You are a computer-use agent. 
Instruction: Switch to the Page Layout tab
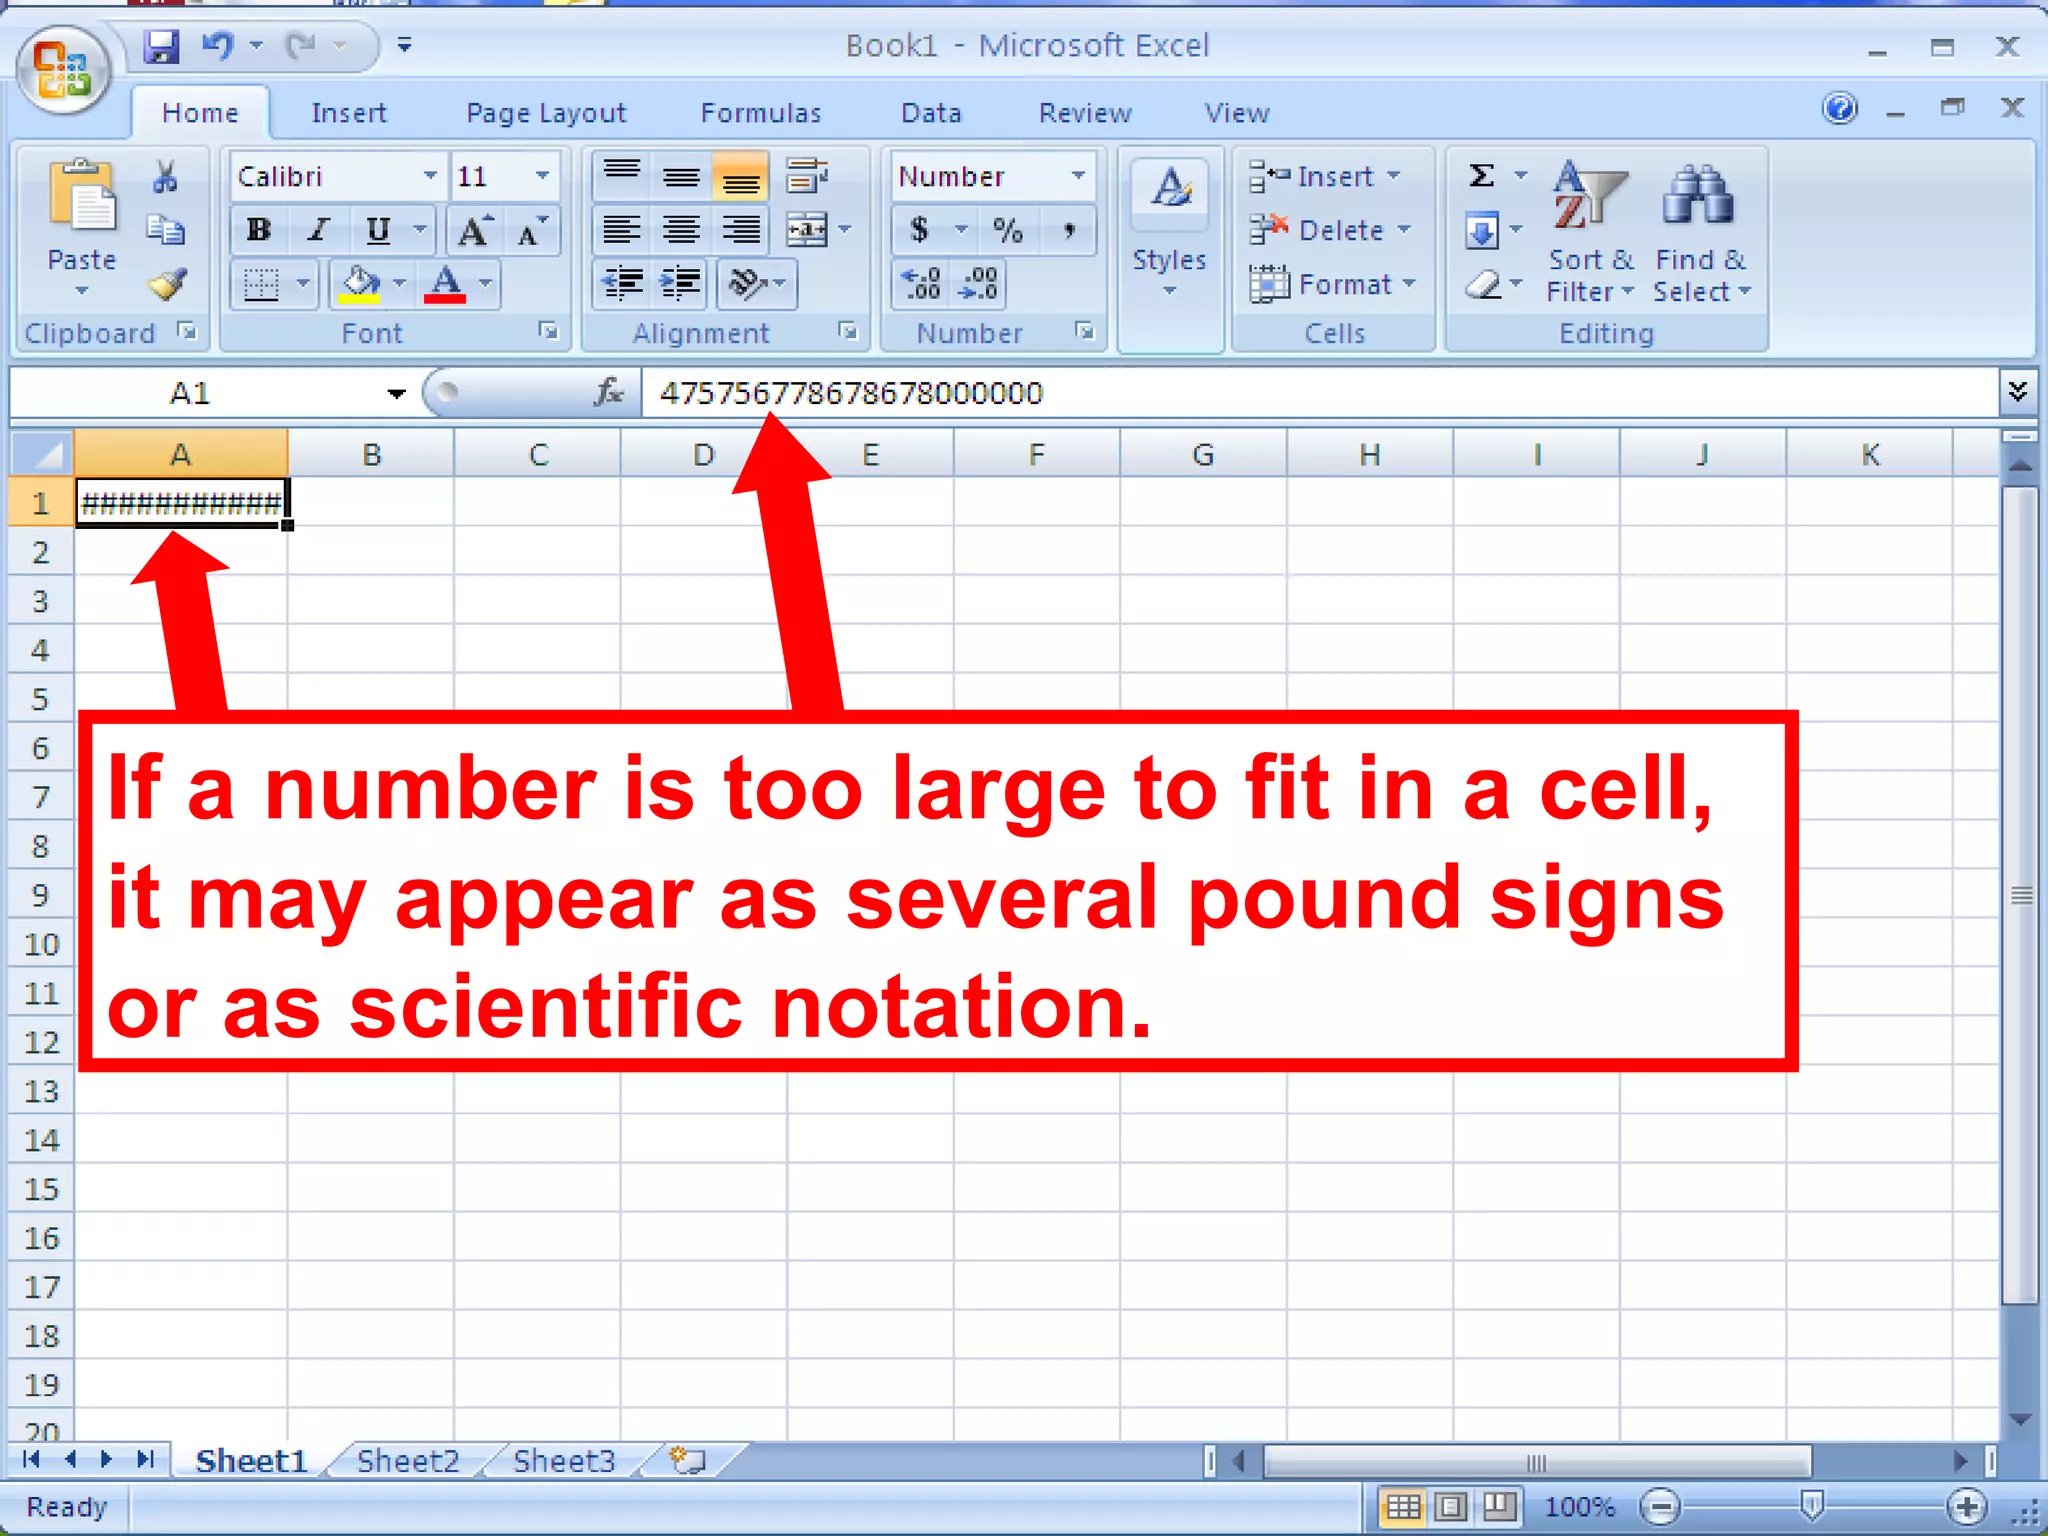click(546, 113)
